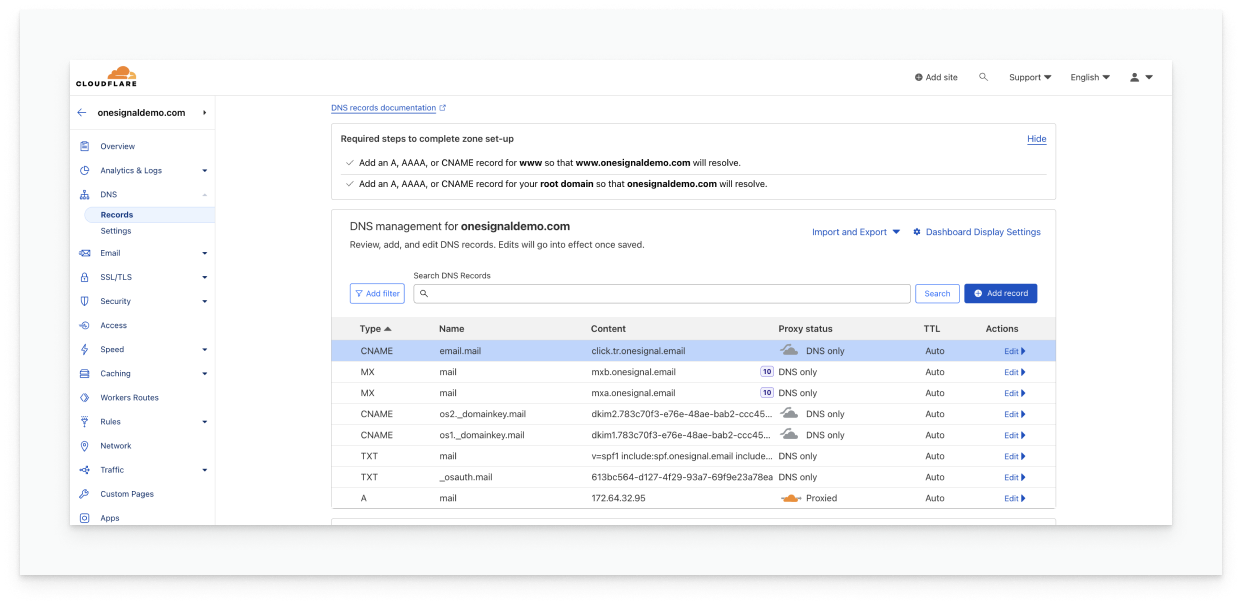Open the header search magnifier icon
1242x605 pixels.
coord(983,77)
